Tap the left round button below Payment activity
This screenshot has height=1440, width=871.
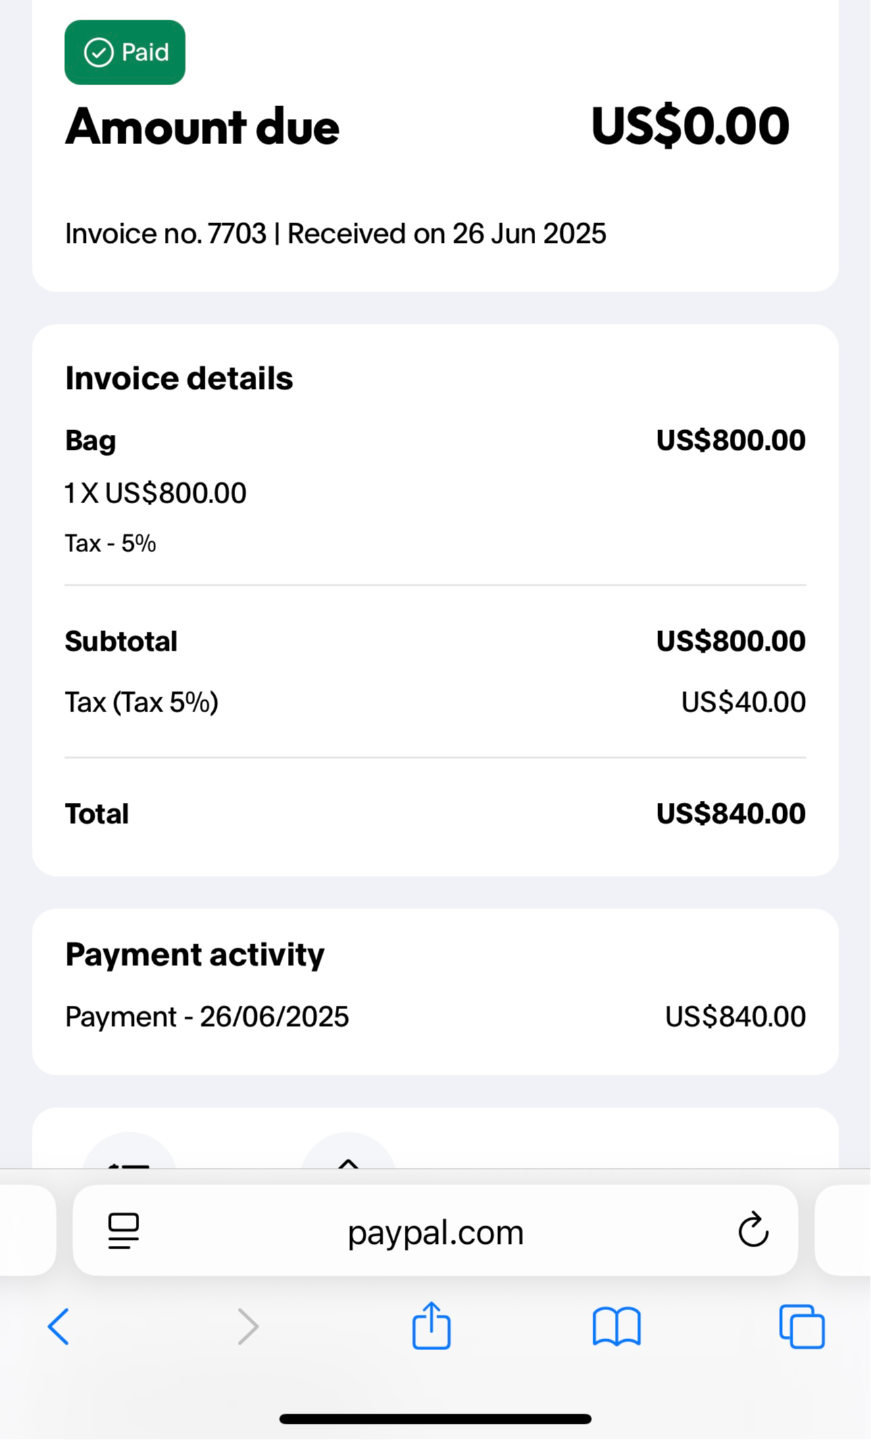pyautogui.click(x=129, y=1152)
